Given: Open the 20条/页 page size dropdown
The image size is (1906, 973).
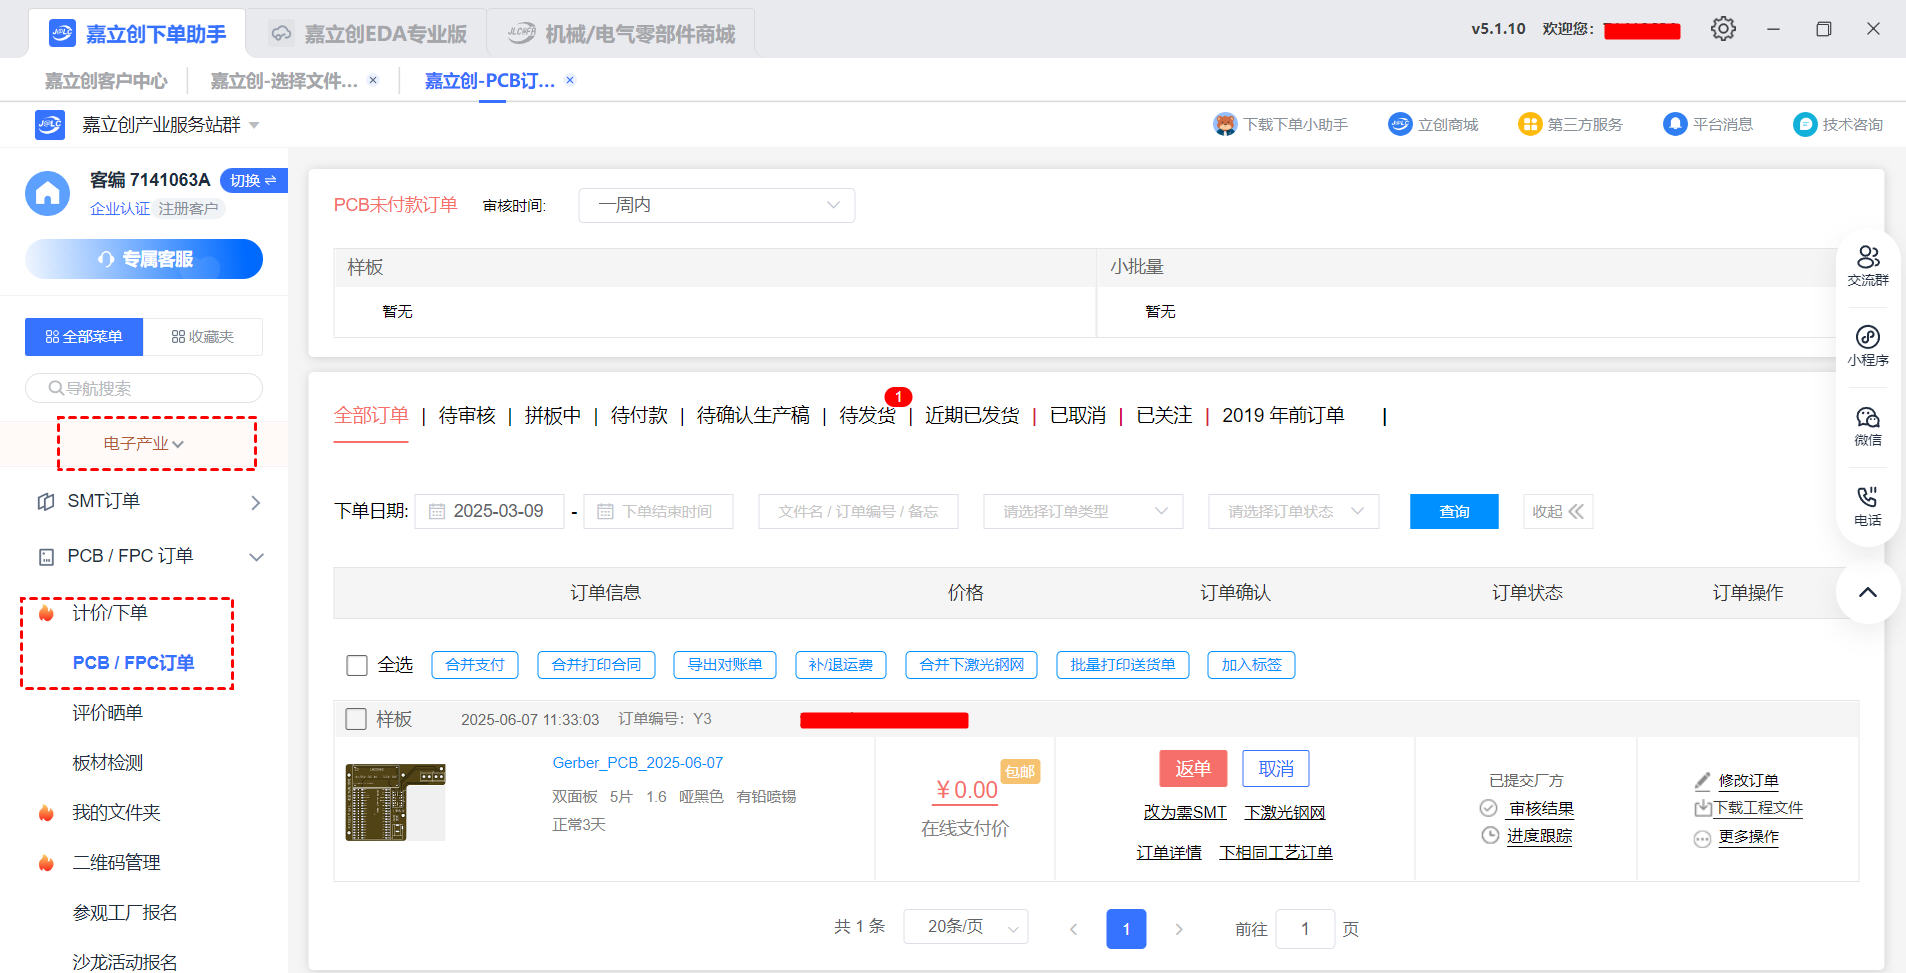Looking at the screenshot, I should pos(966,926).
